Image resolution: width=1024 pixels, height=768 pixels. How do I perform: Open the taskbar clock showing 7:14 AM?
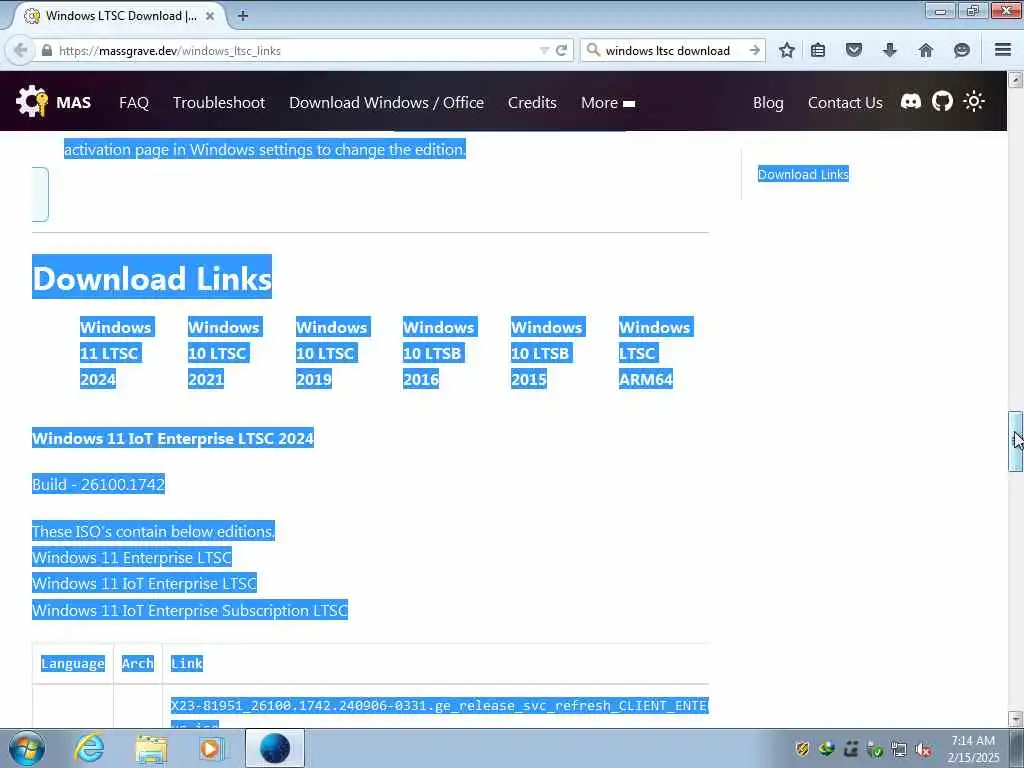click(x=973, y=748)
